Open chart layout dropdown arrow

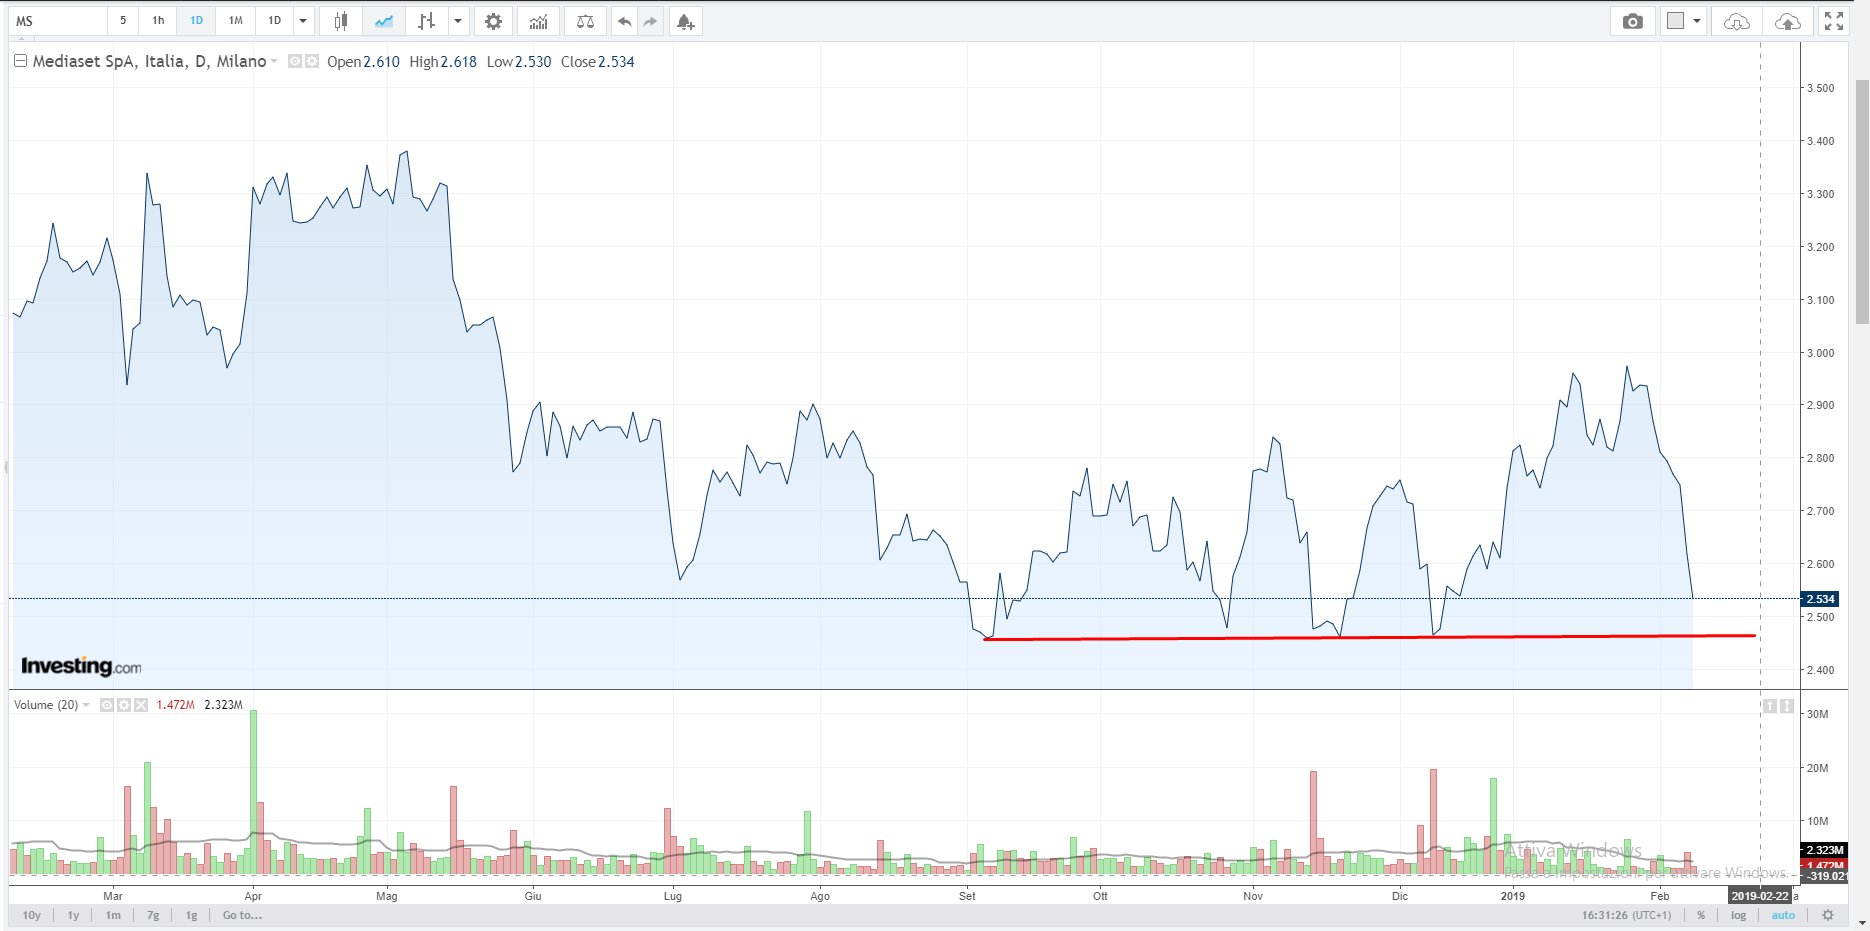tap(1697, 21)
